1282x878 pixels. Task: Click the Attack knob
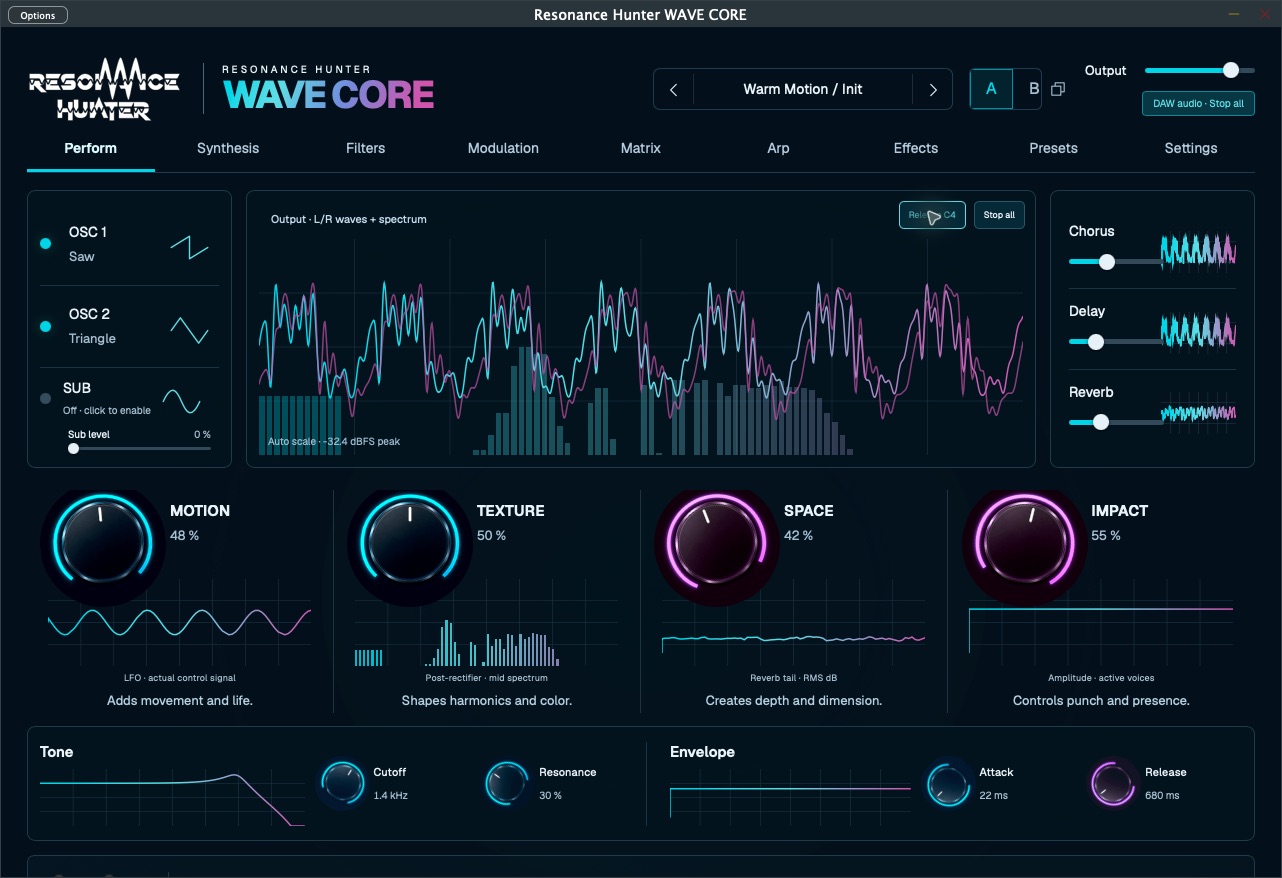[947, 784]
